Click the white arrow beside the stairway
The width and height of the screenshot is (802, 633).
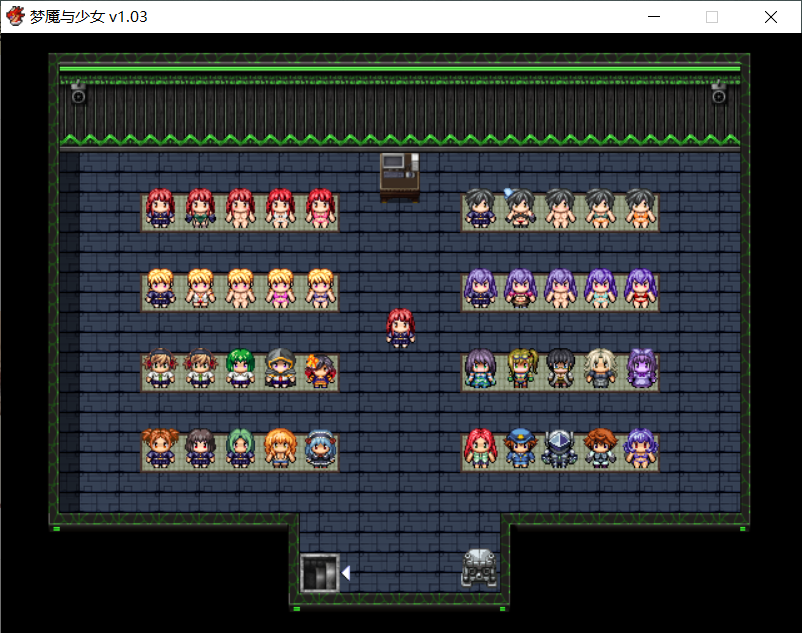(x=346, y=573)
